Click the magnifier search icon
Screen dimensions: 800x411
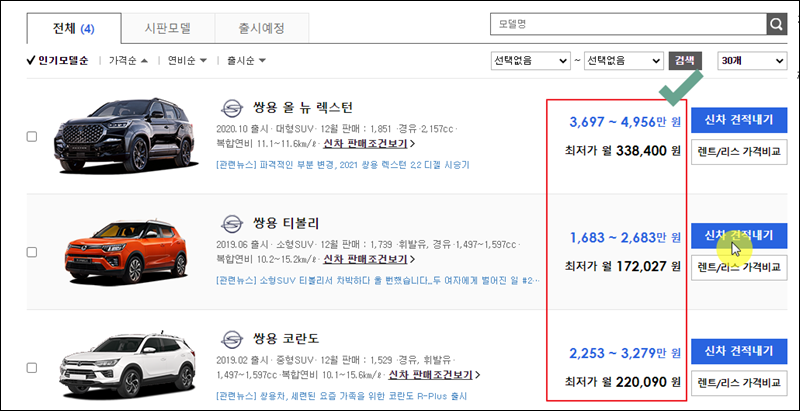[x=777, y=24]
